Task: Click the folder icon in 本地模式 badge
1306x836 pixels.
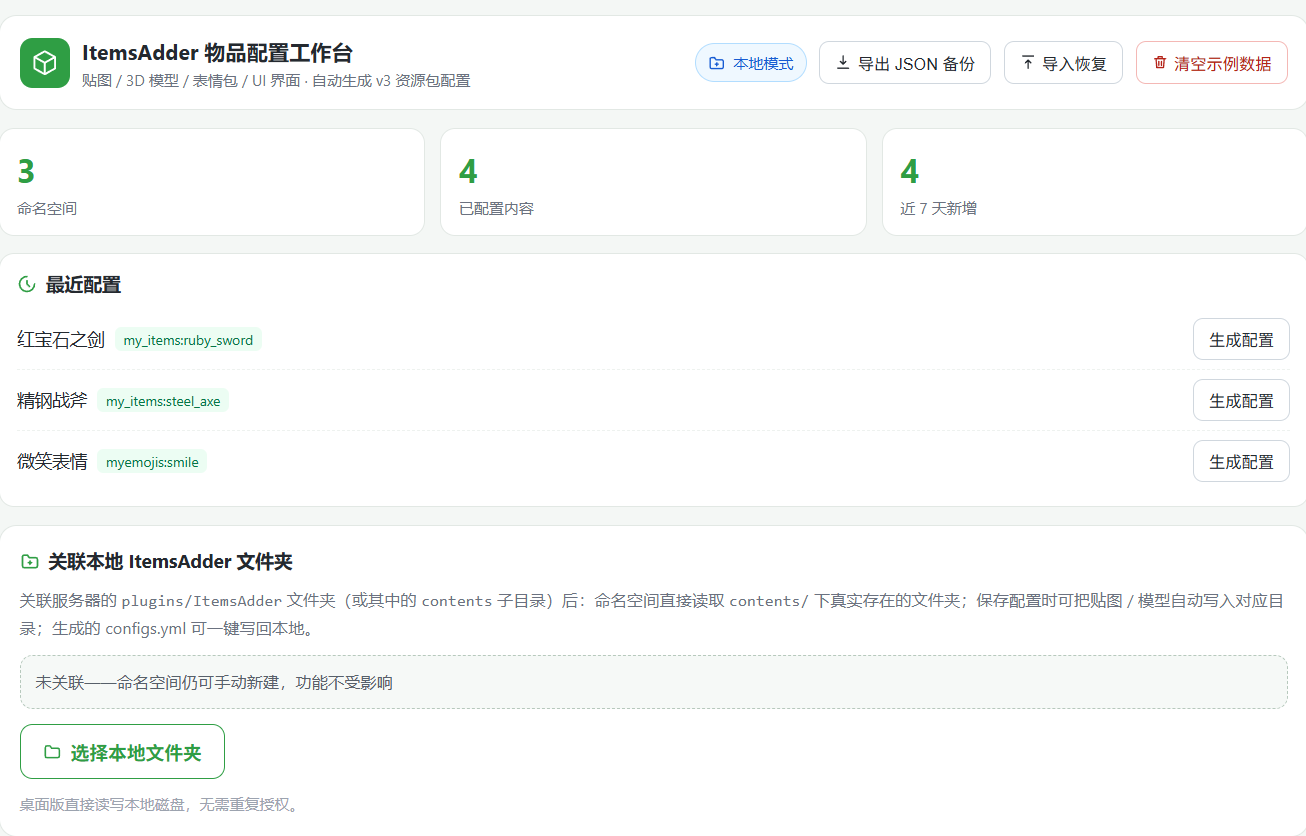Action: point(716,63)
